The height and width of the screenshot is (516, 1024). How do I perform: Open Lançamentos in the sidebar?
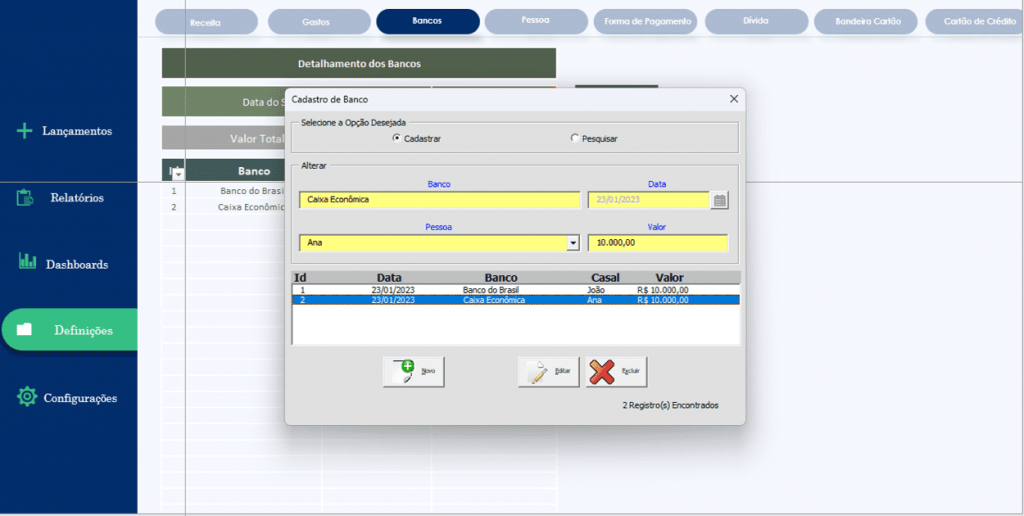[77, 131]
